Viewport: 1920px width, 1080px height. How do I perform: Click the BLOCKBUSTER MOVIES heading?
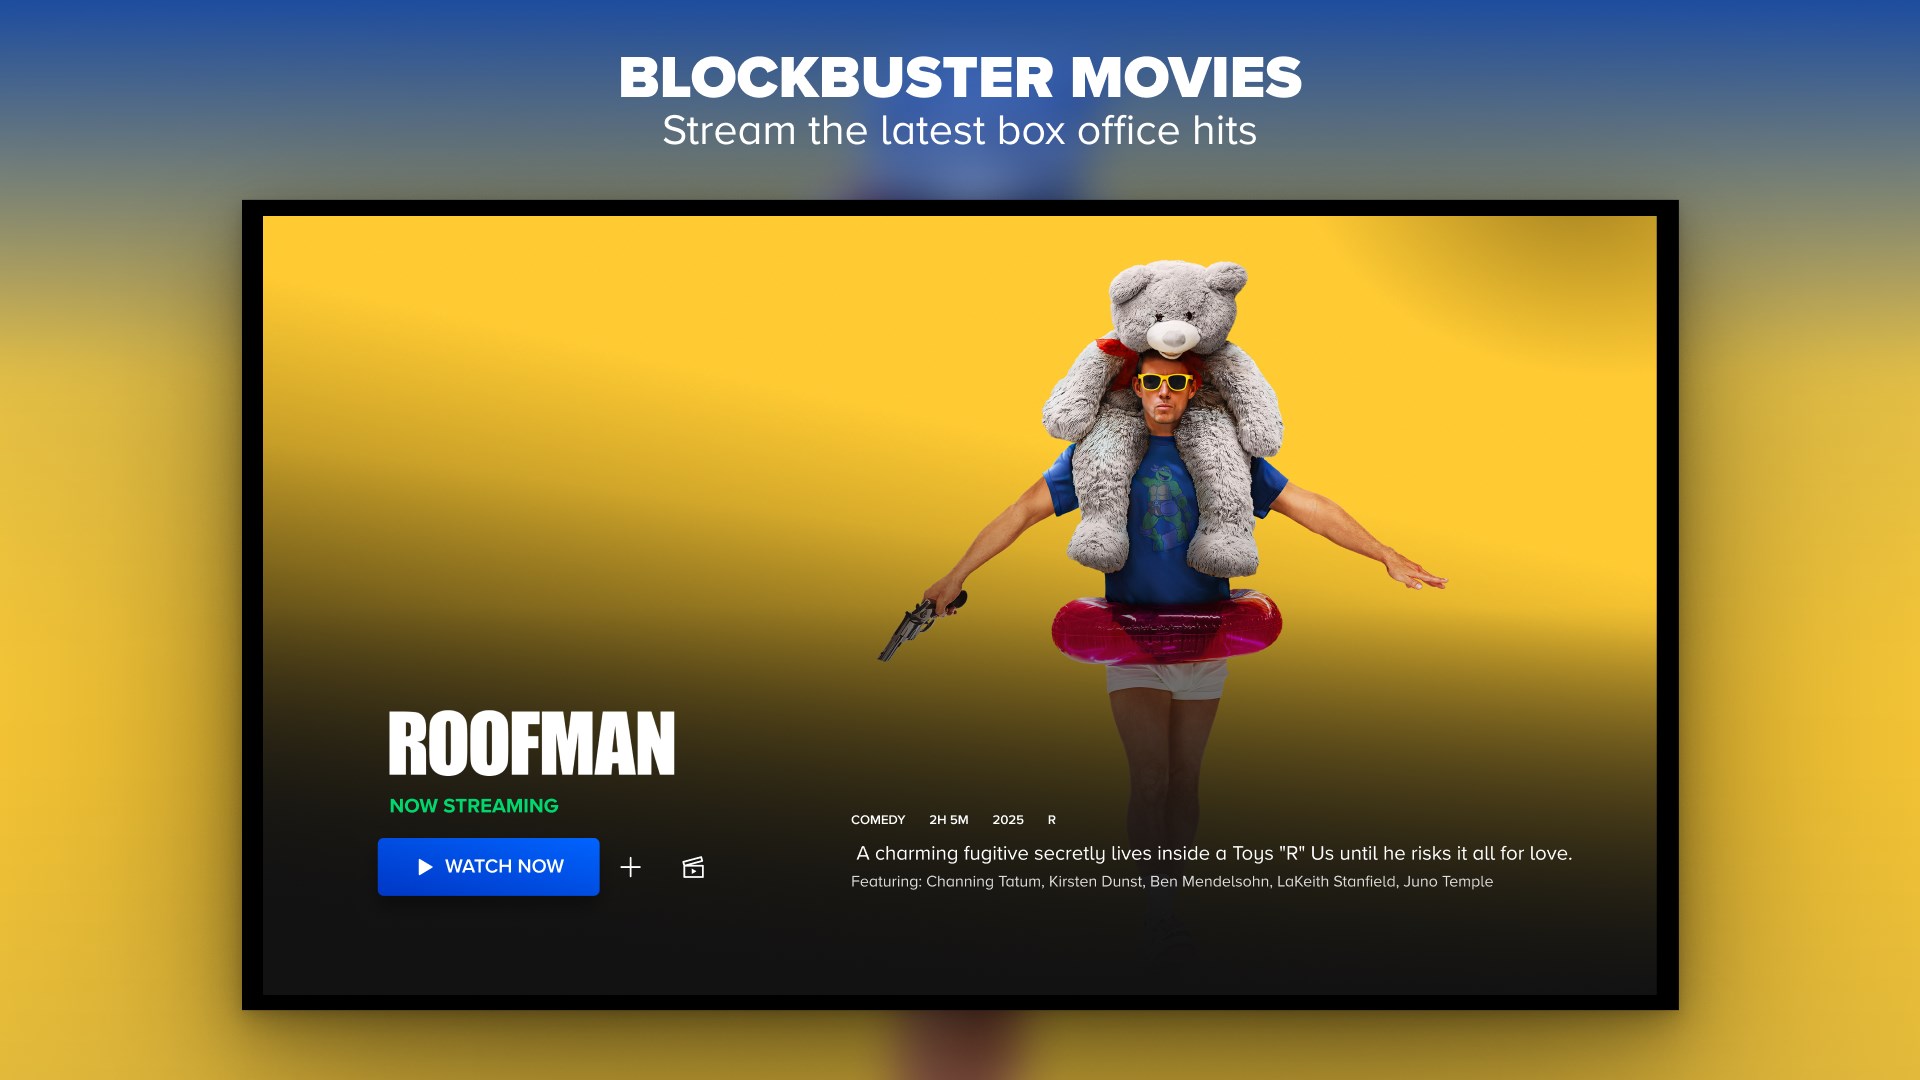[959, 77]
